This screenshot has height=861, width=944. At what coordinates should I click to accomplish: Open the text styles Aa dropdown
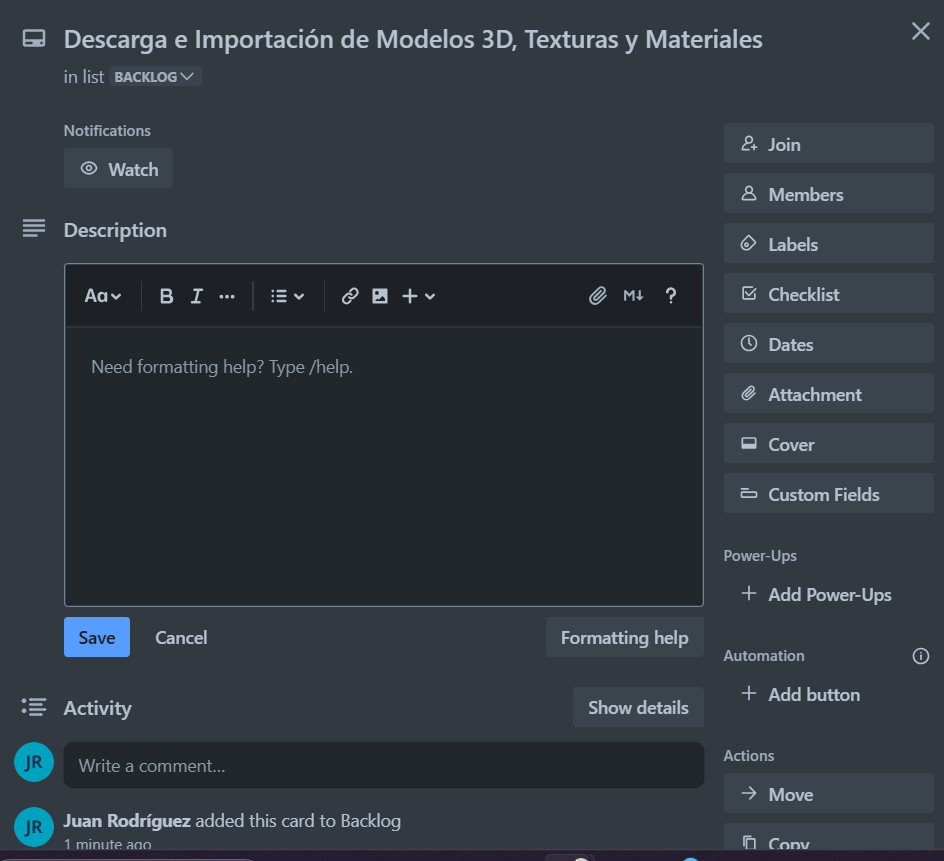point(103,296)
